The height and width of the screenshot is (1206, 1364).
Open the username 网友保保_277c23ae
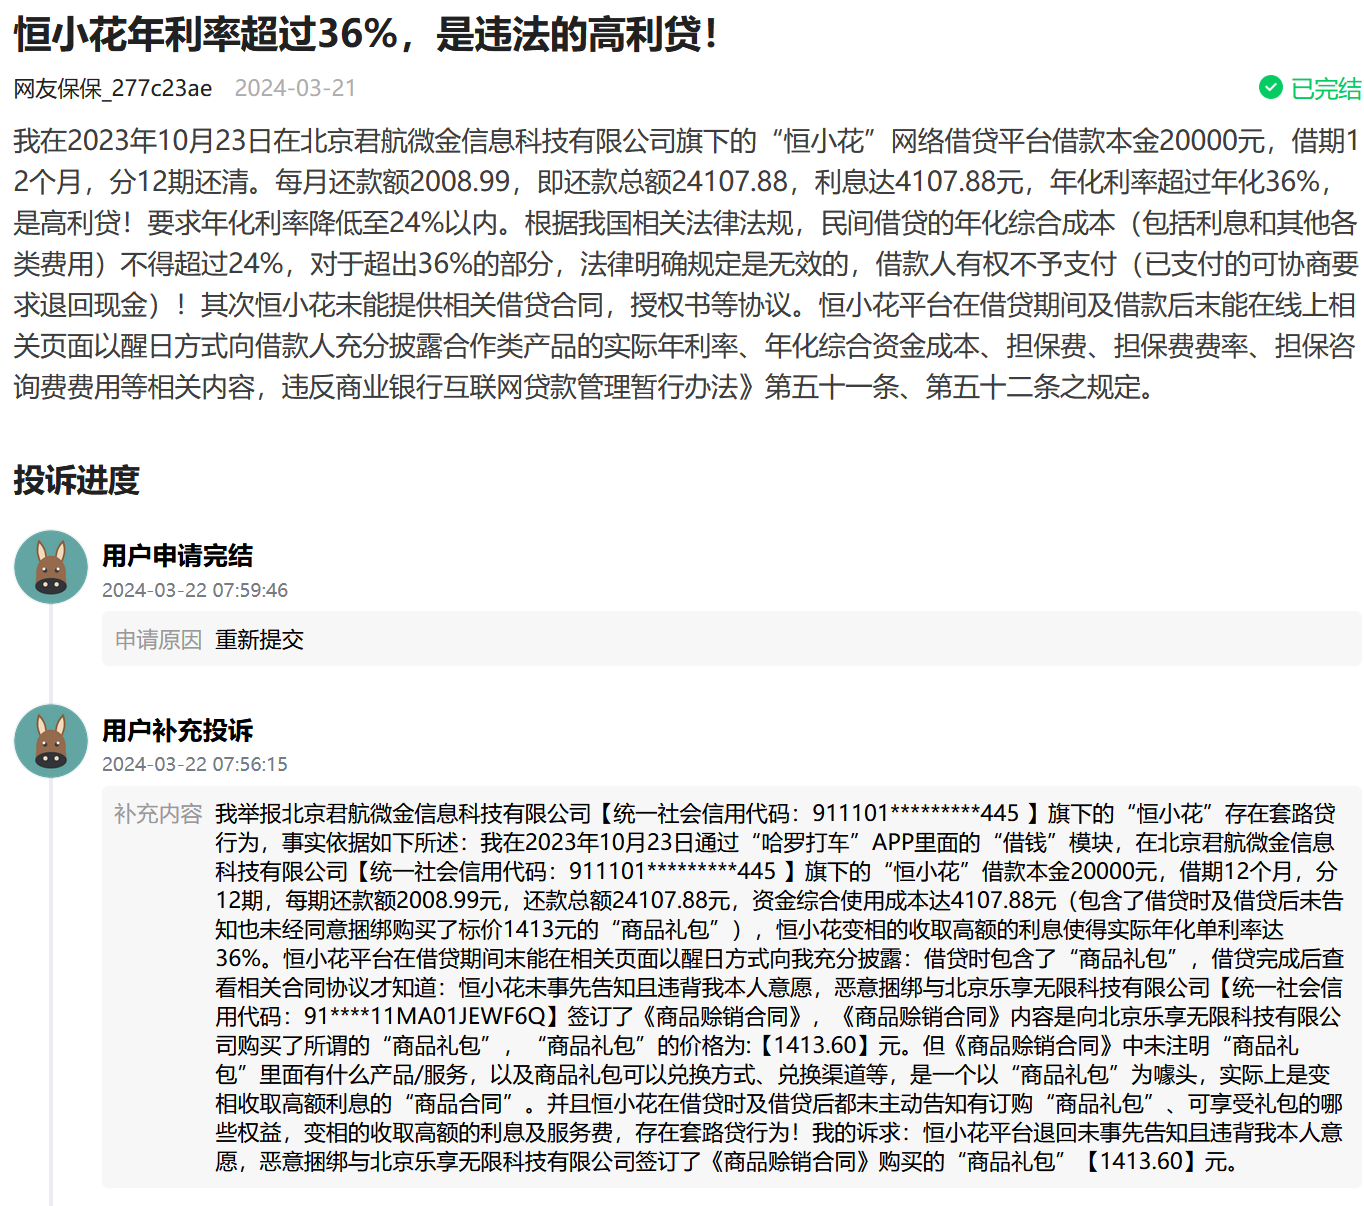click(113, 88)
